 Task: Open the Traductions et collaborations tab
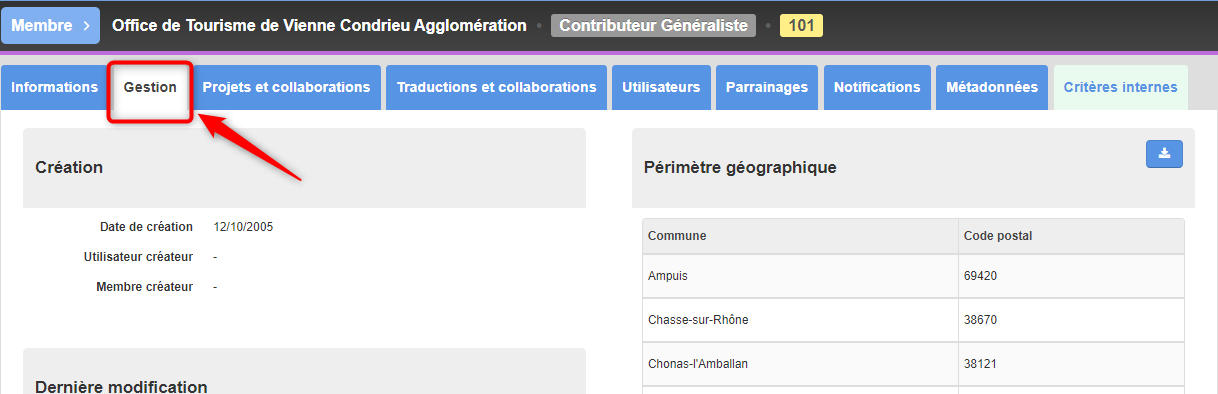pyautogui.click(x=496, y=87)
